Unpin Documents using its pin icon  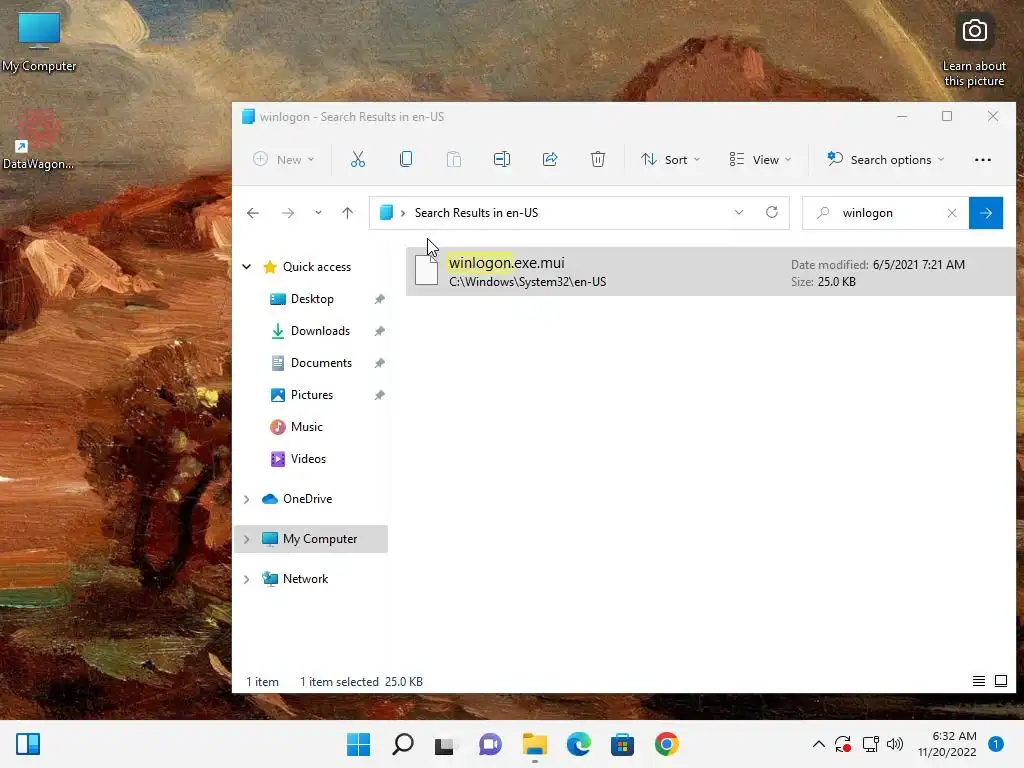tap(379, 363)
